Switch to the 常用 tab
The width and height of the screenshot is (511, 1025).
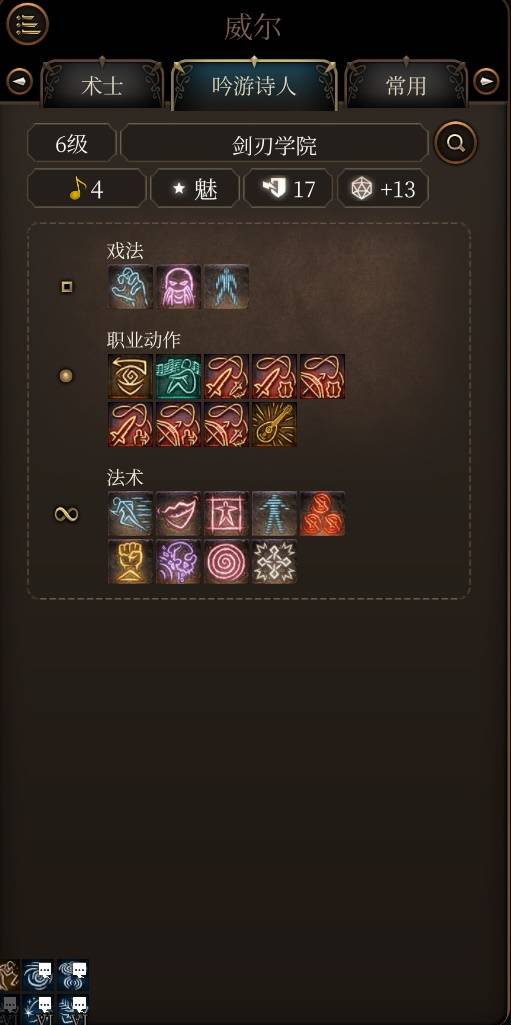pos(406,84)
